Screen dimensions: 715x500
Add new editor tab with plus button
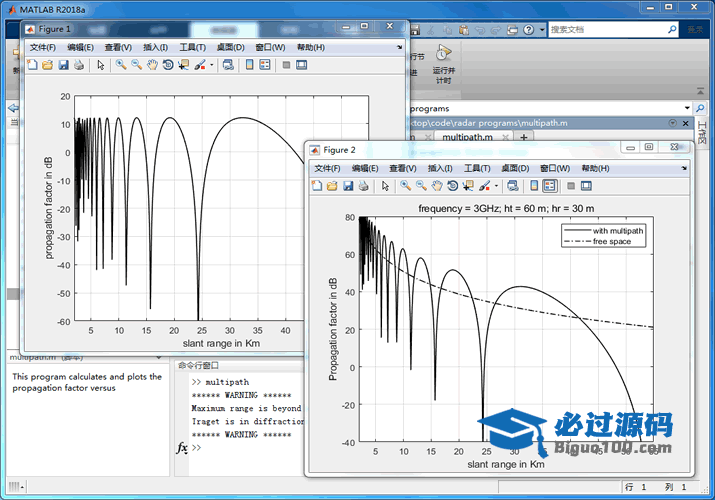click(x=524, y=137)
